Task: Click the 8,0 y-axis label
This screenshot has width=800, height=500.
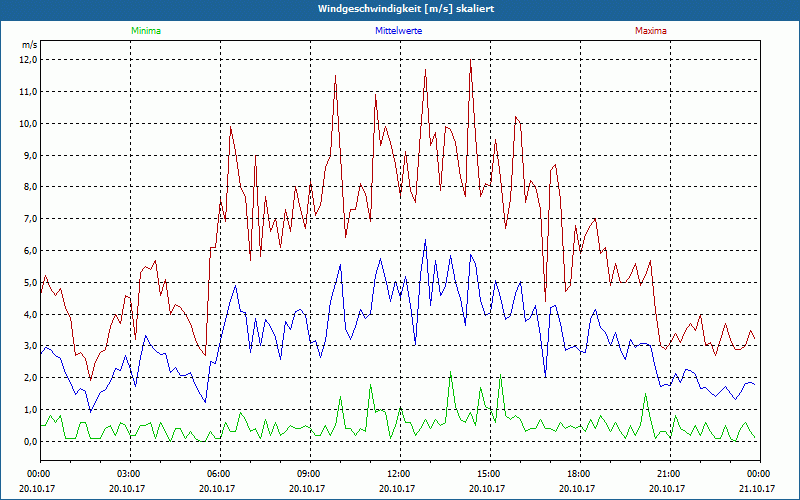Action: click(31, 187)
